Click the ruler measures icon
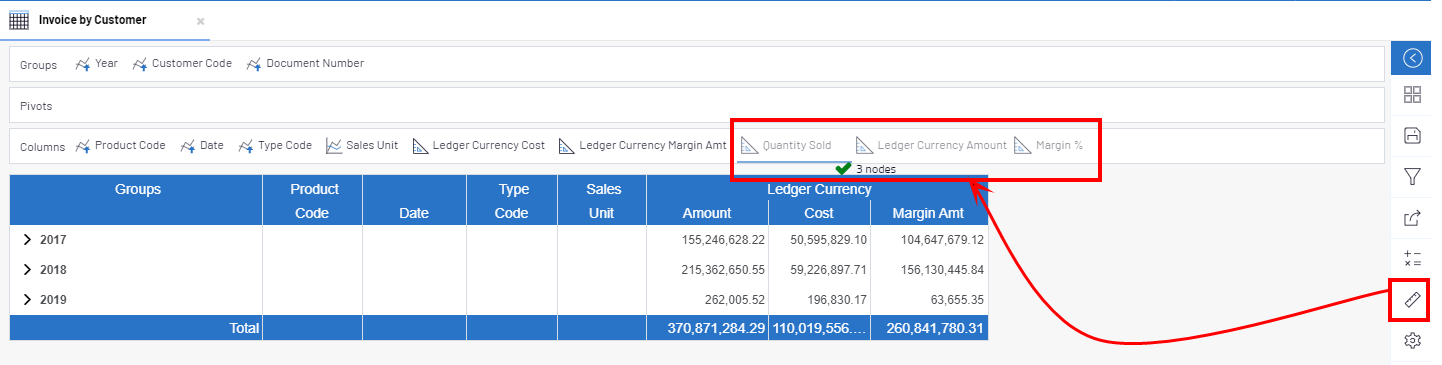1442x365 pixels. point(1412,300)
